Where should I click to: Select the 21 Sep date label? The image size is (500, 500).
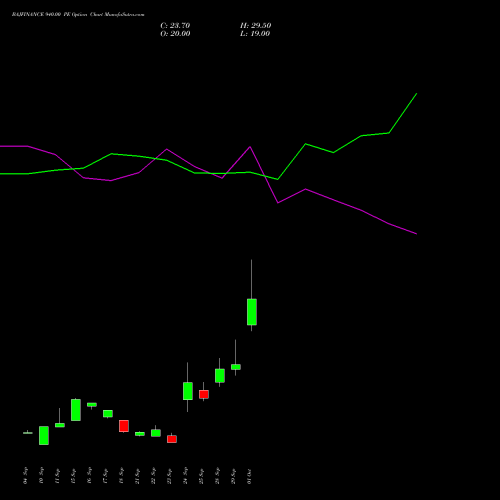[x=137, y=476]
